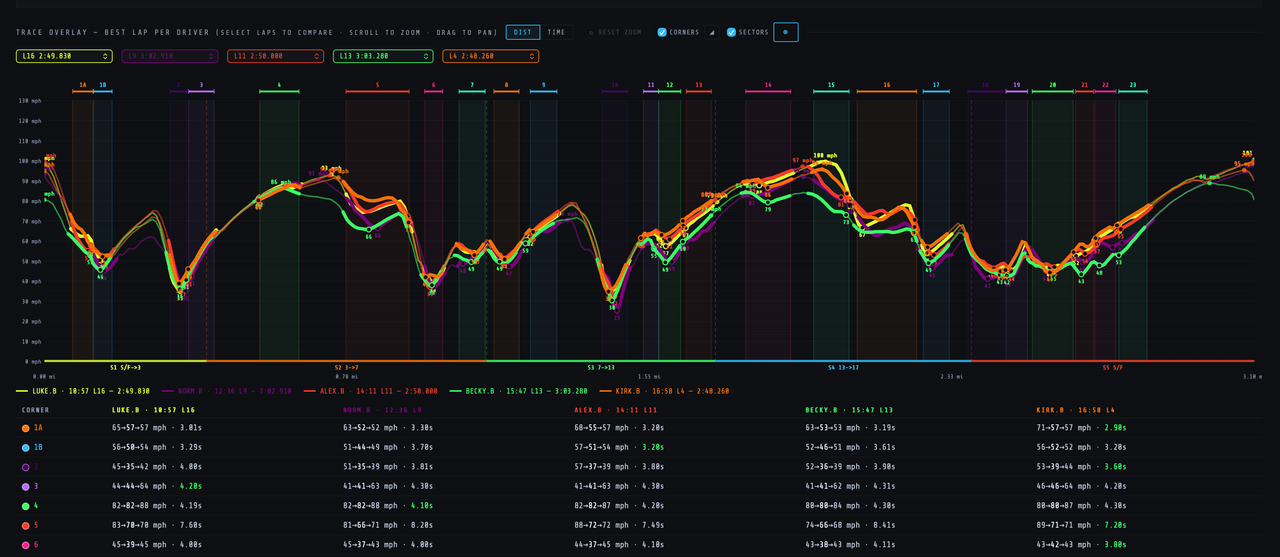The image size is (1280, 557).
Task: Click the S2 3→7 sector label
Action: [x=346, y=368]
